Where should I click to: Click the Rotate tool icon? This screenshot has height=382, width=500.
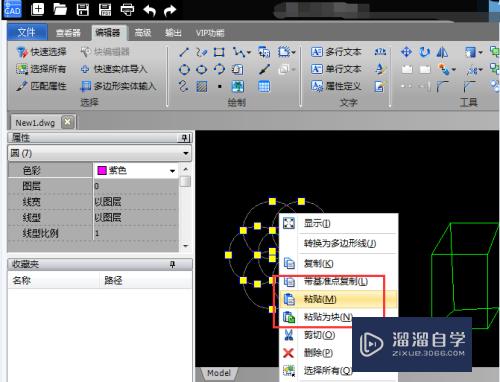pos(424,52)
